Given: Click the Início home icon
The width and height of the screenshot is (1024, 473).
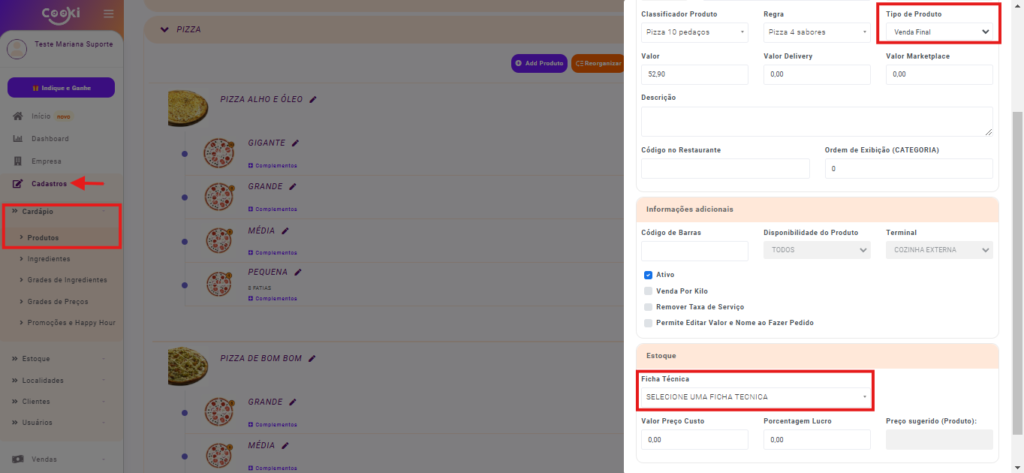Looking at the screenshot, I should [x=17, y=116].
